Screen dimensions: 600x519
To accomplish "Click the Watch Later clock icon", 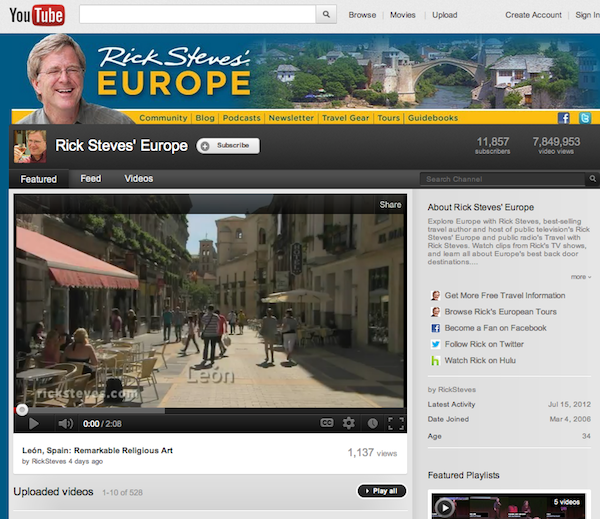I will [372, 423].
